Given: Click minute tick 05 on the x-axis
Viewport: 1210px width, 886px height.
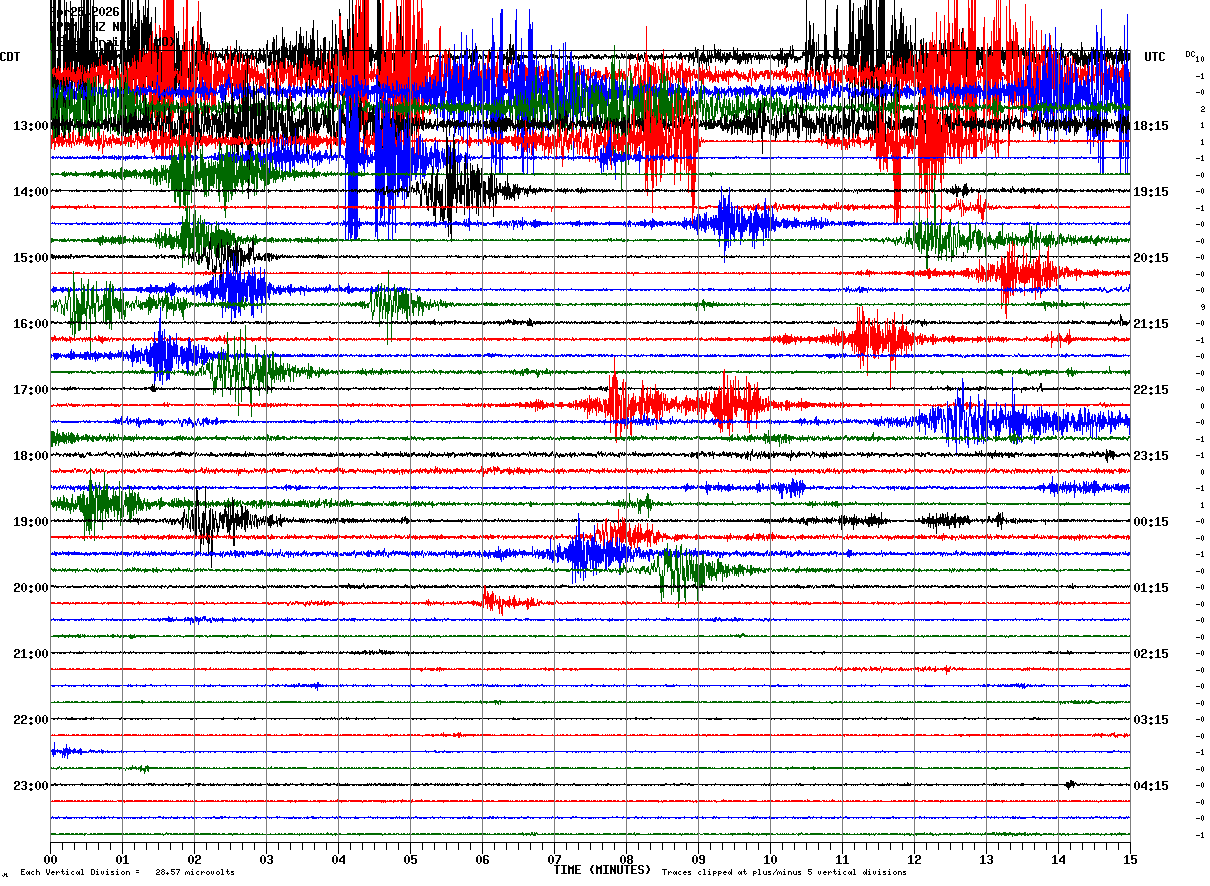Looking at the screenshot, I should [x=410, y=859].
